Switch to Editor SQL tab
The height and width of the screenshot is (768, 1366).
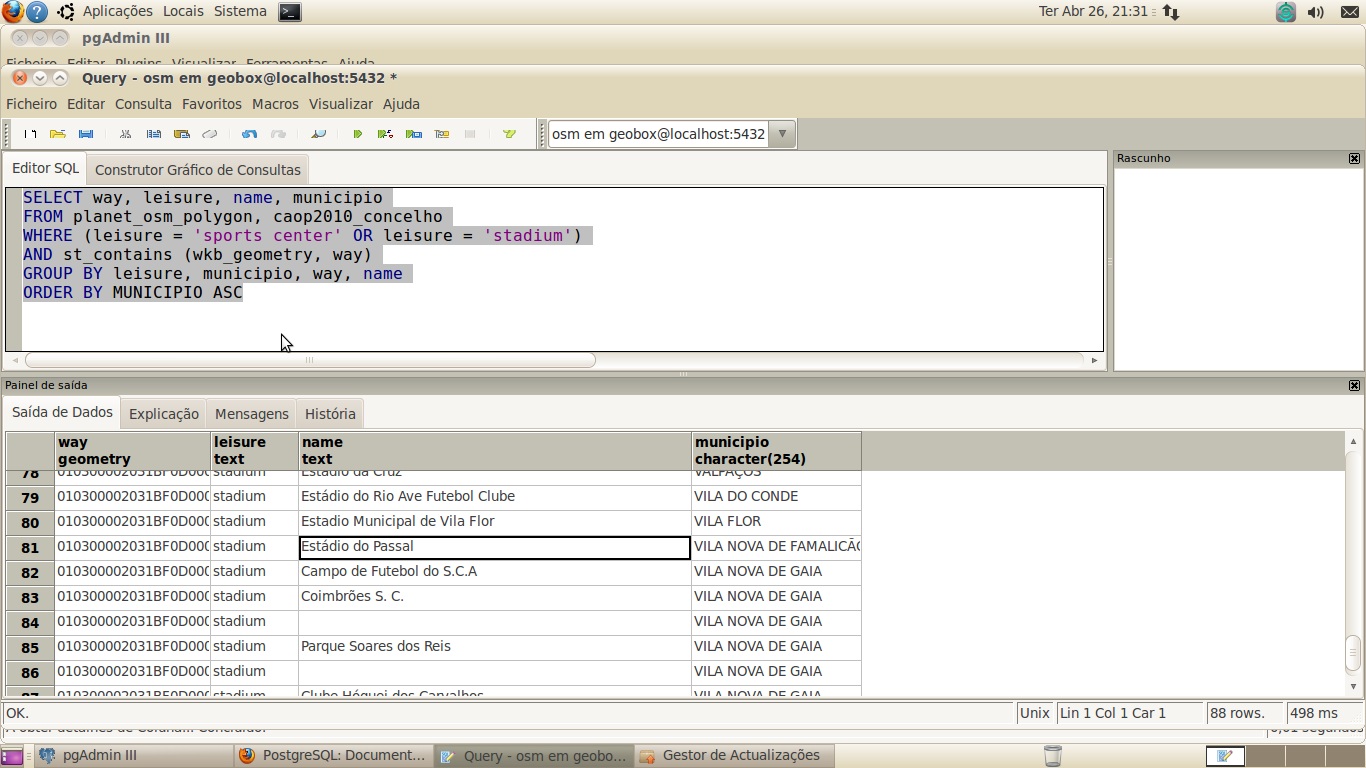tap(45, 168)
